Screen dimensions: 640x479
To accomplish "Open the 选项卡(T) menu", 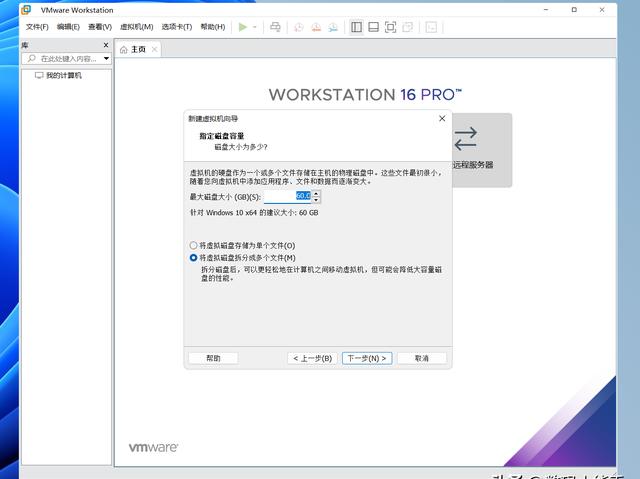I will click(177, 27).
